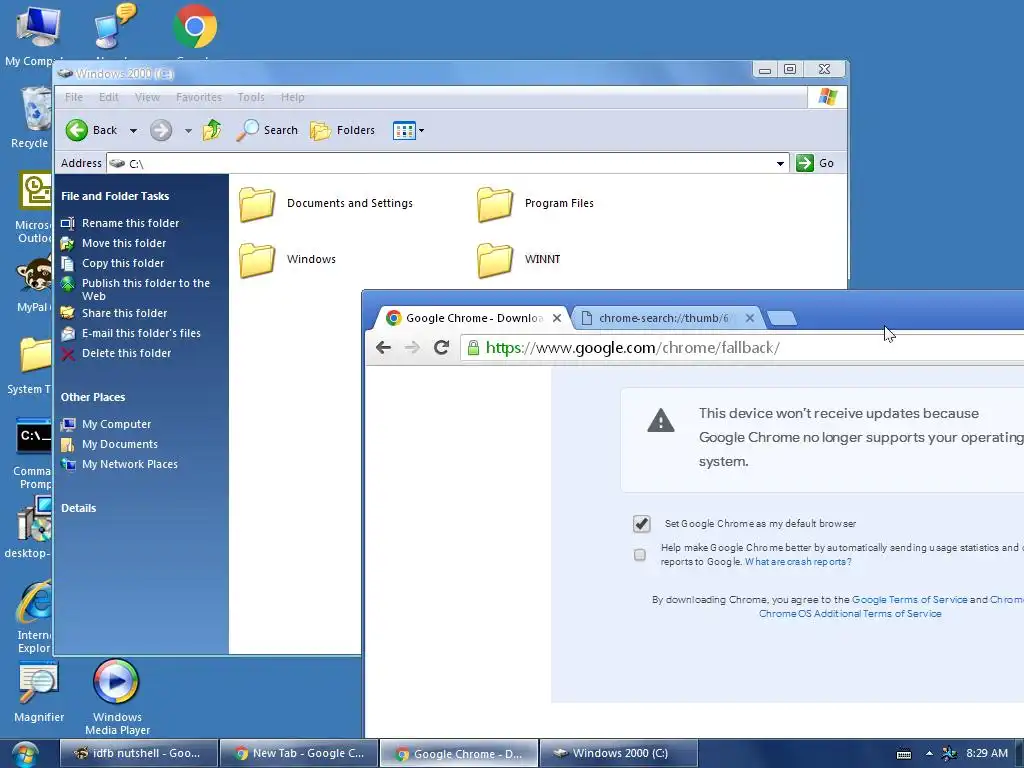Select the WINNT folder

click(519, 259)
